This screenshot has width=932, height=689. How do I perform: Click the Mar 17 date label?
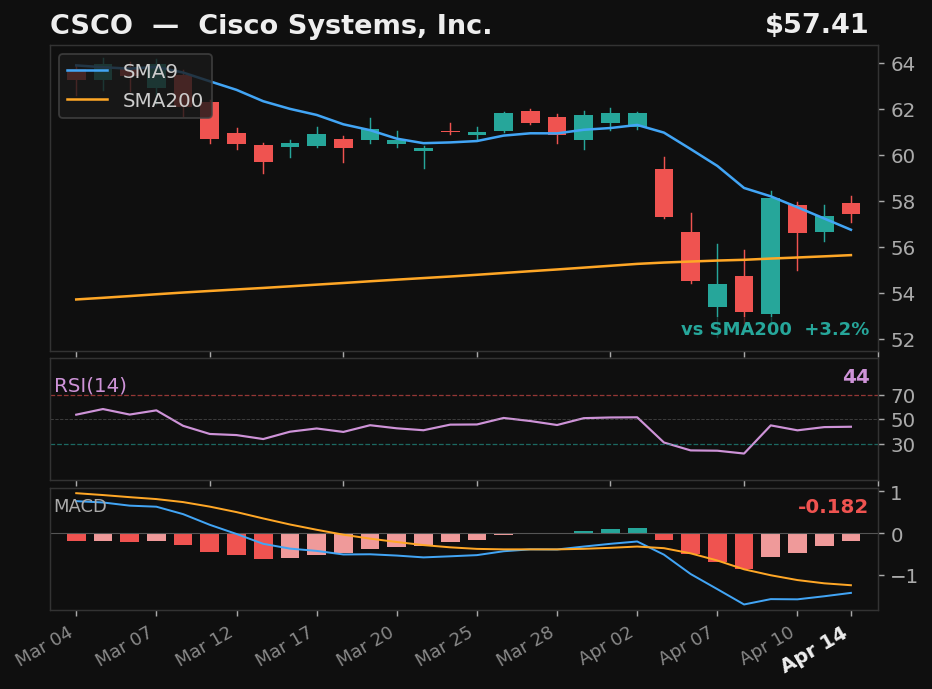click(285, 645)
